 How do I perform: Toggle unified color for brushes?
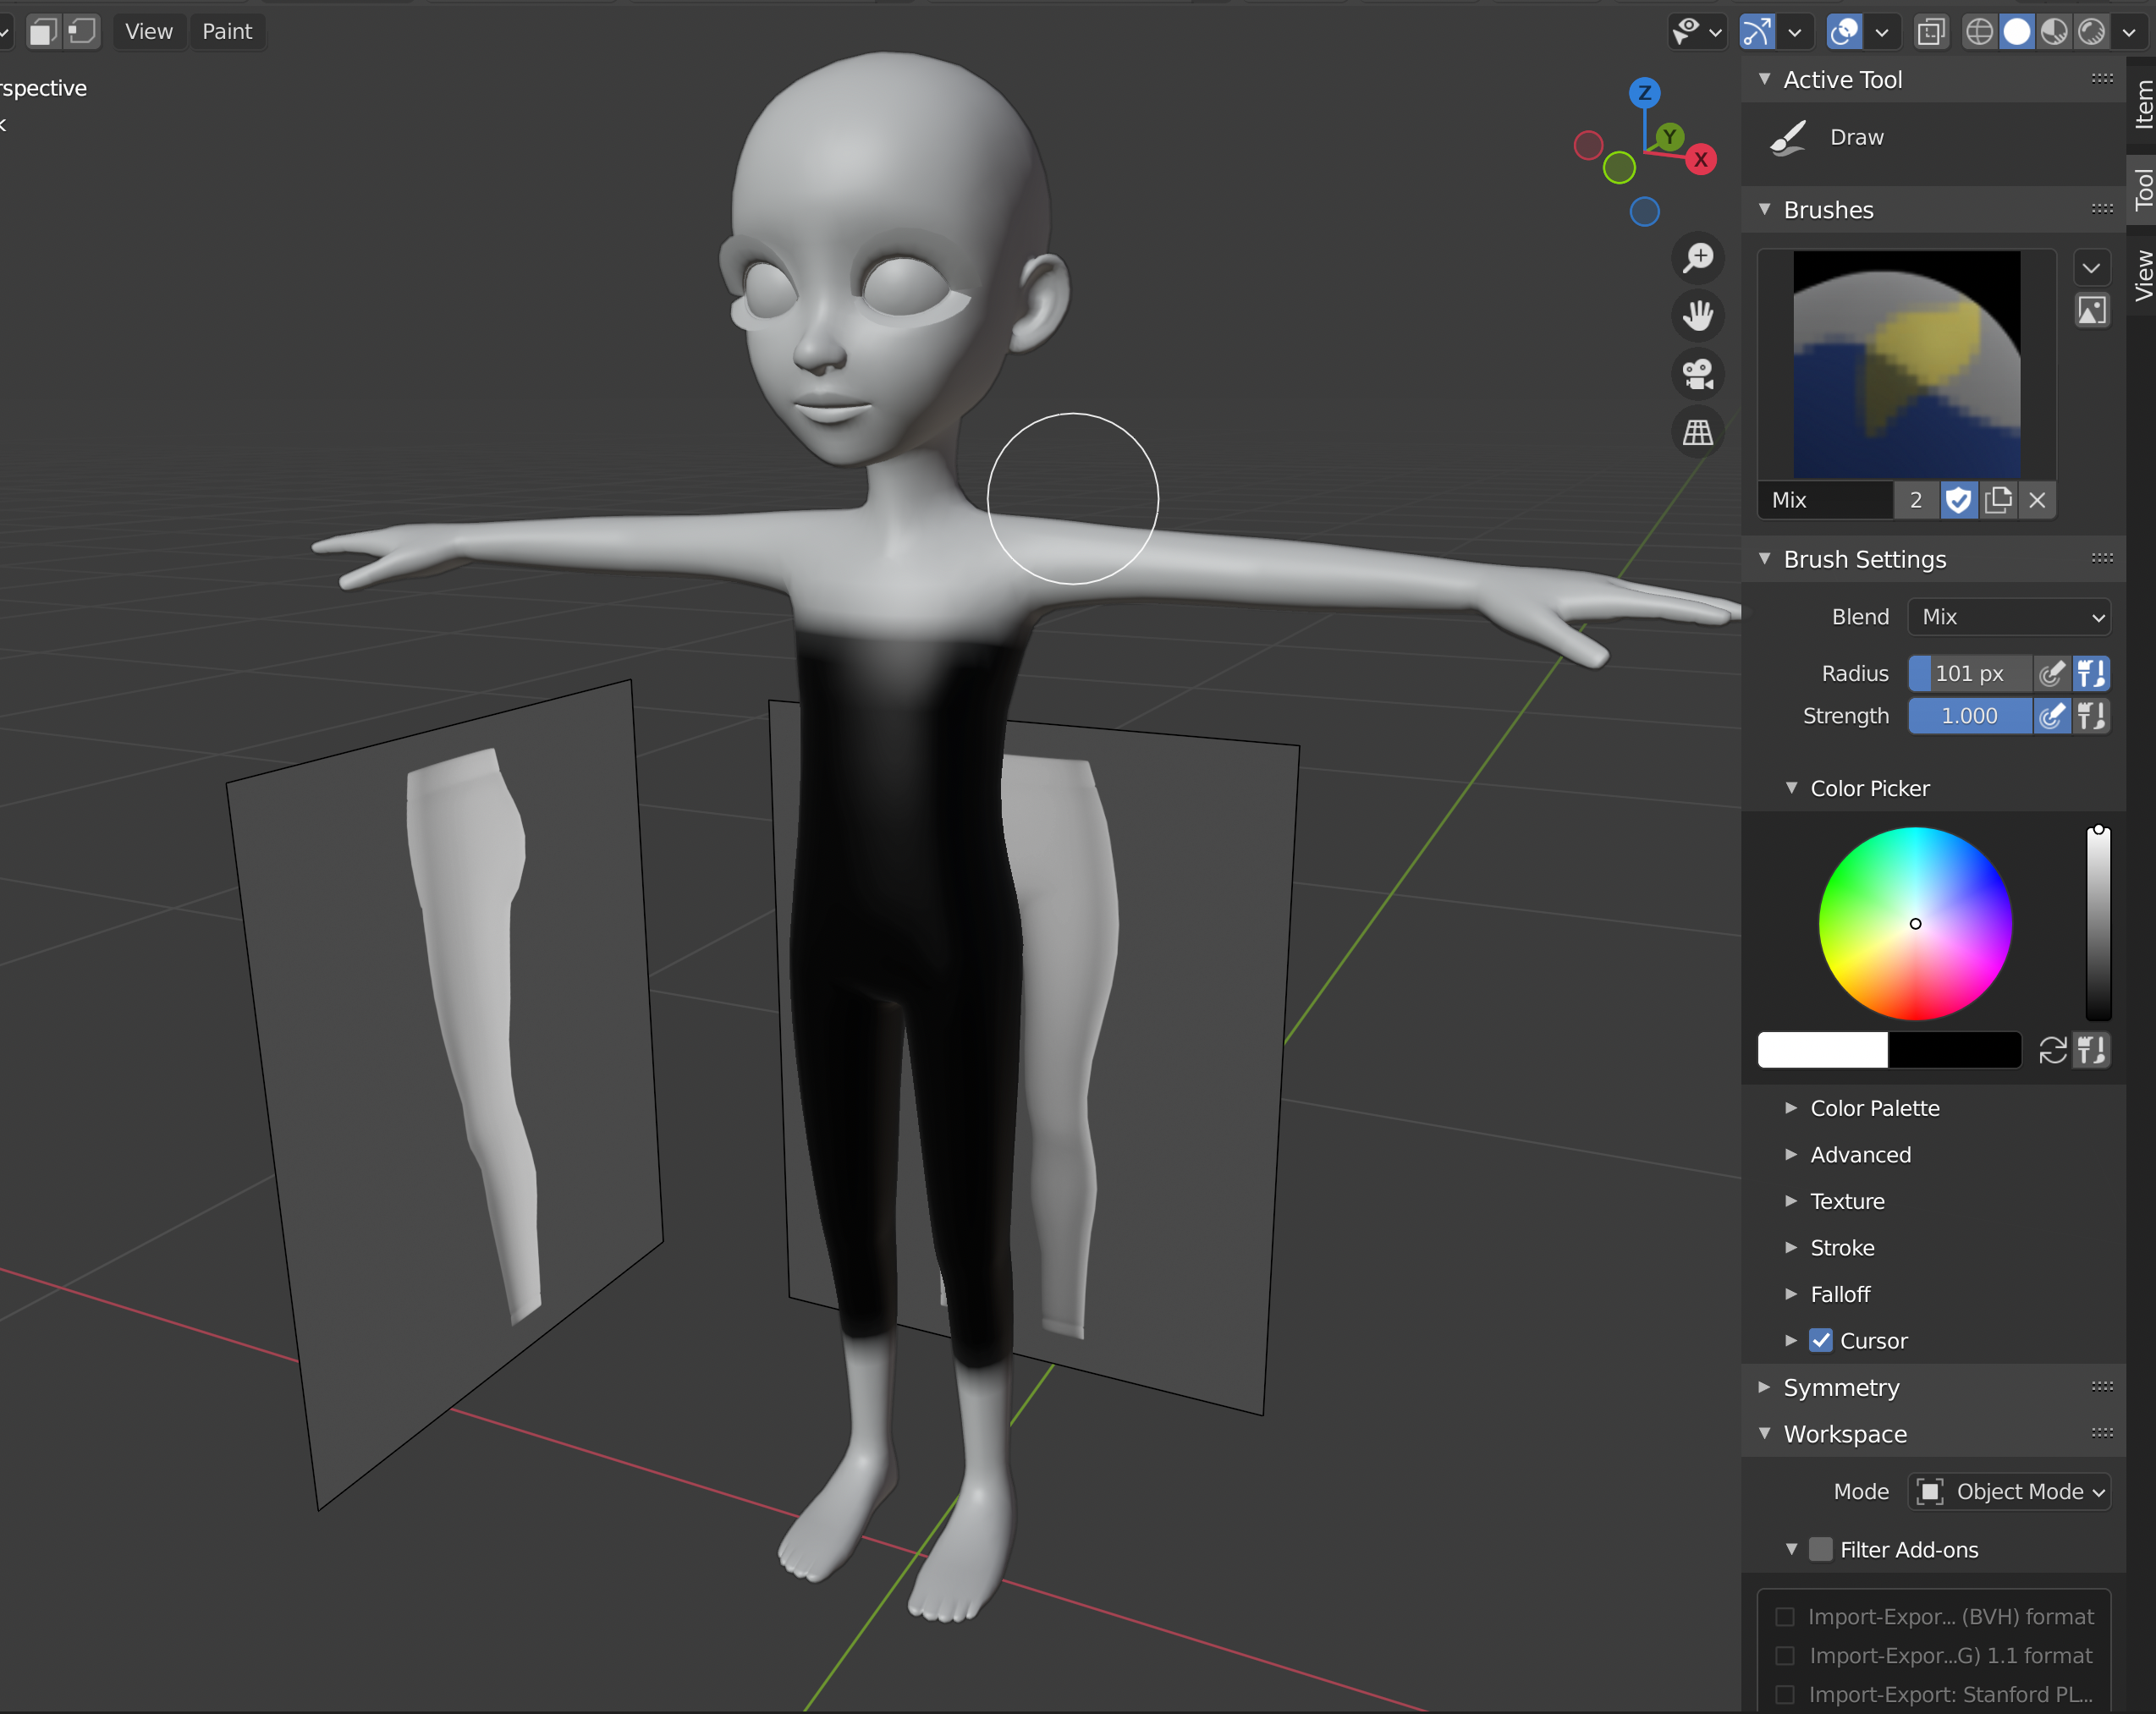[x=2091, y=1050]
